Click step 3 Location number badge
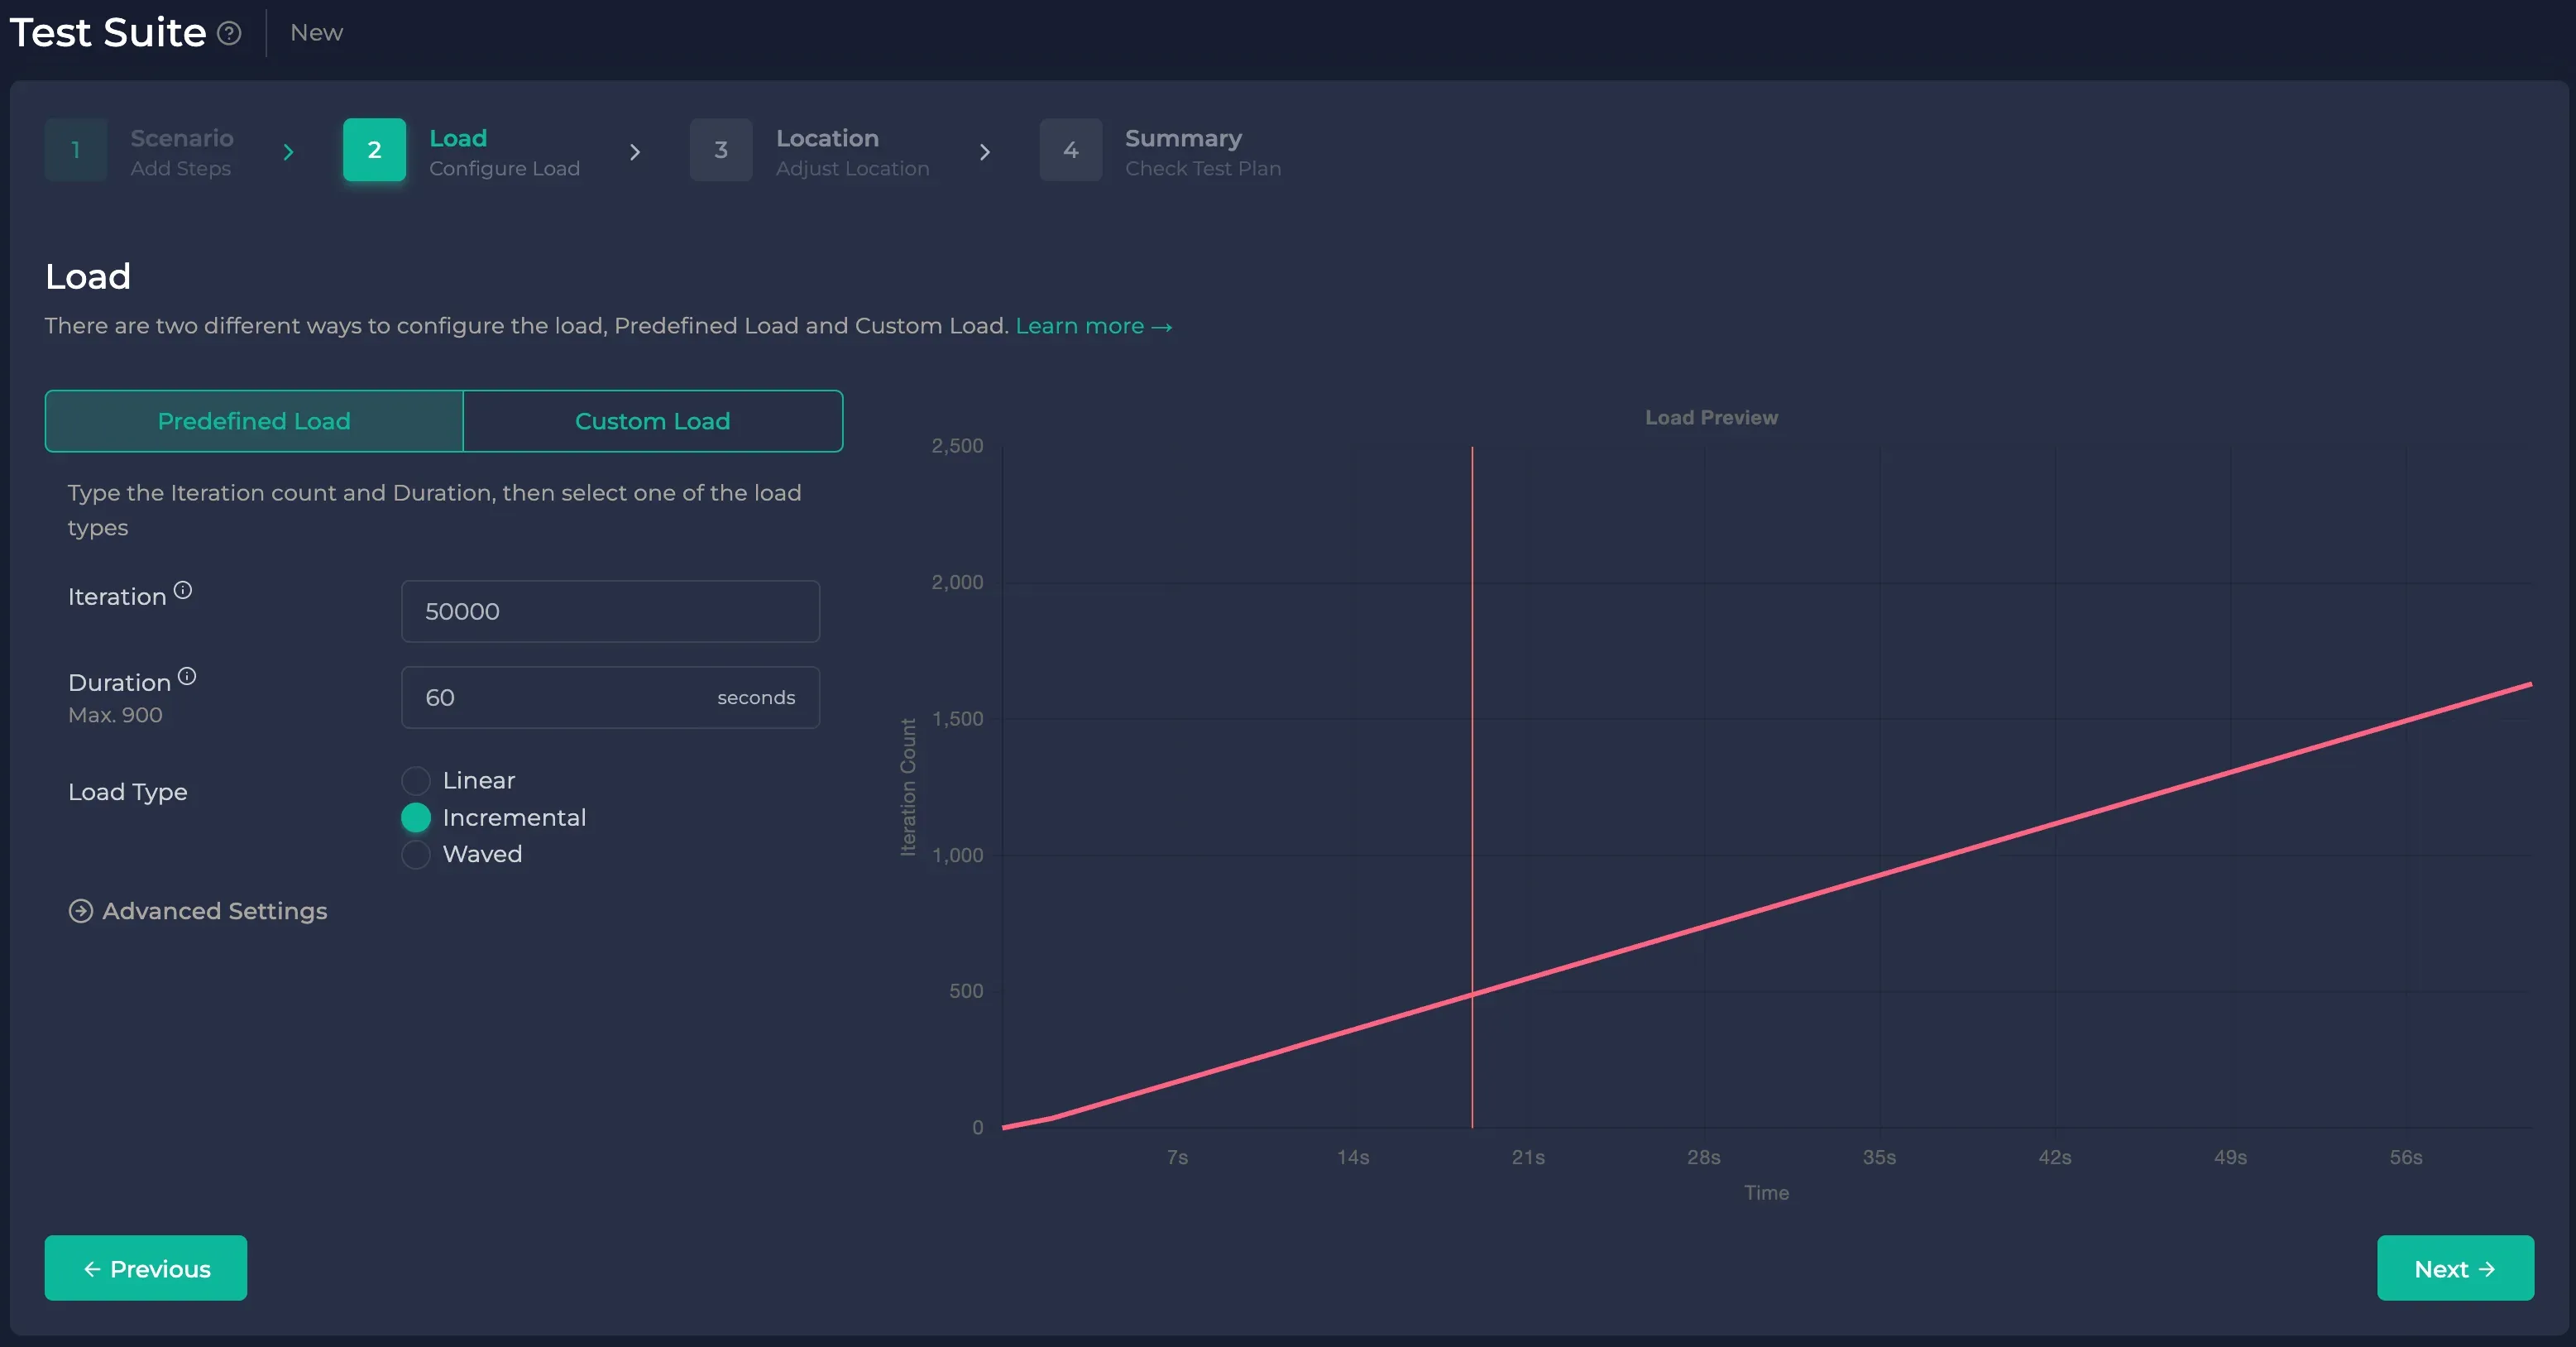This screenshot has width=2576, height=1347. (x=720, y=150)
